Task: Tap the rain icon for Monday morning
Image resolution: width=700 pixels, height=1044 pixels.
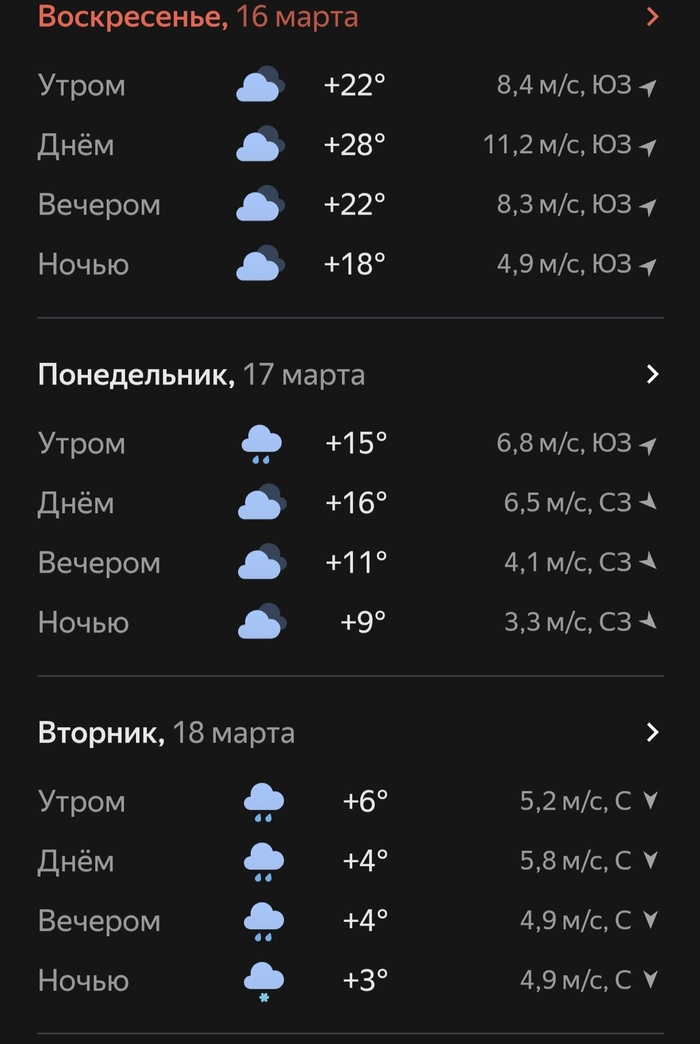Action: tap(261, 443)
